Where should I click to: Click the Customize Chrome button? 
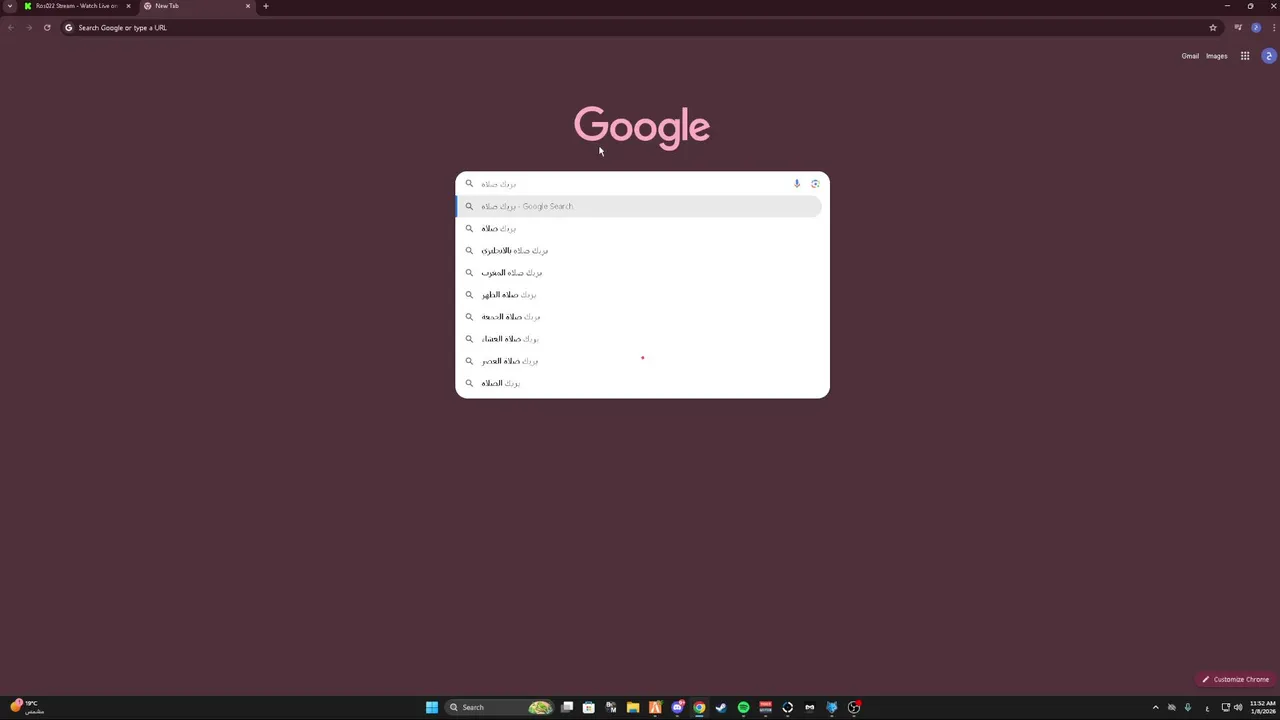point(1236,680)
